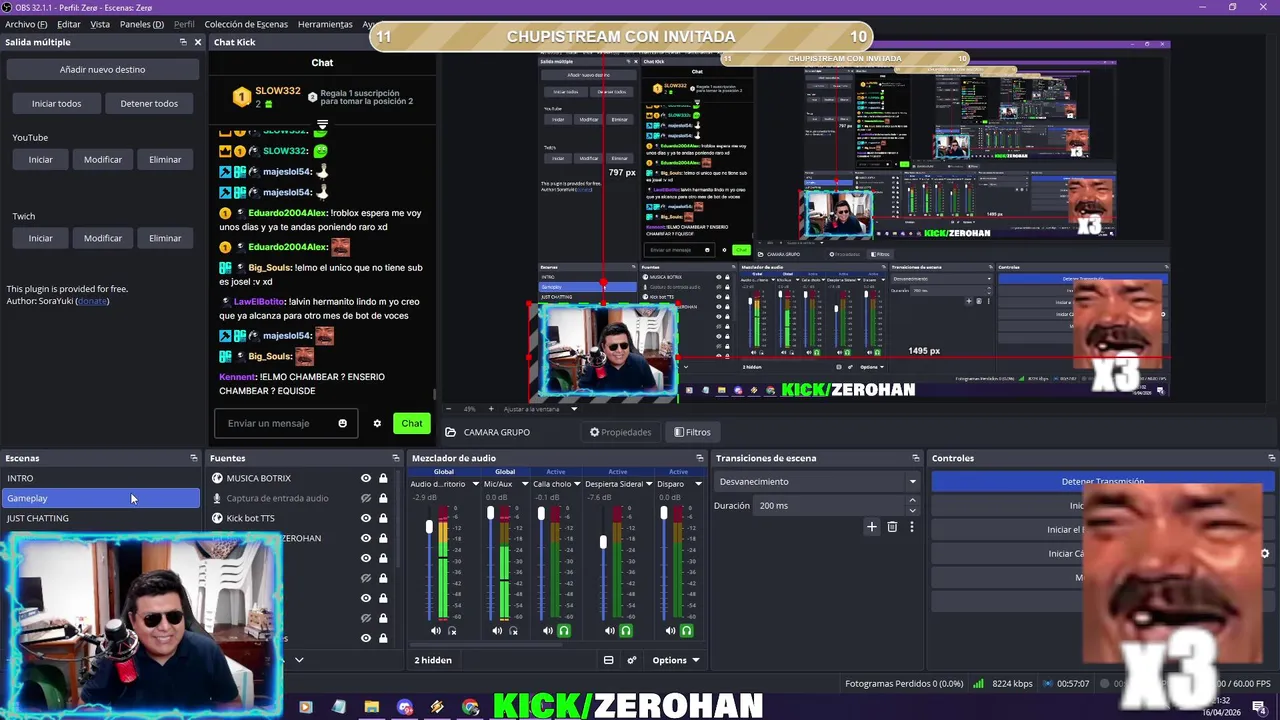Screen dimensions: 1280x720
Task: Mute the Calla cholo channel
Action: point(547,631)
